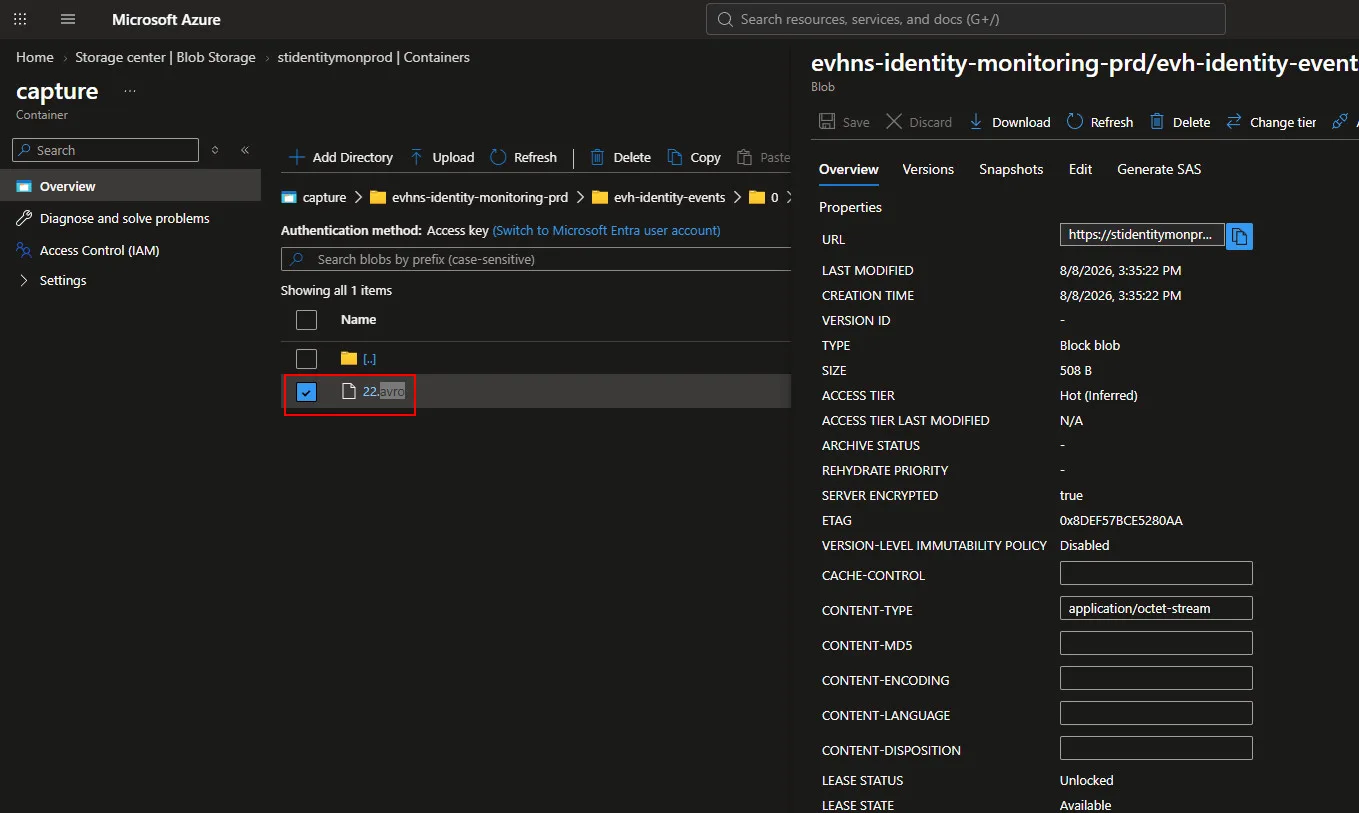Copy the blob URL to clipboard
The image size is (1359, 813).
[1240, 236]
